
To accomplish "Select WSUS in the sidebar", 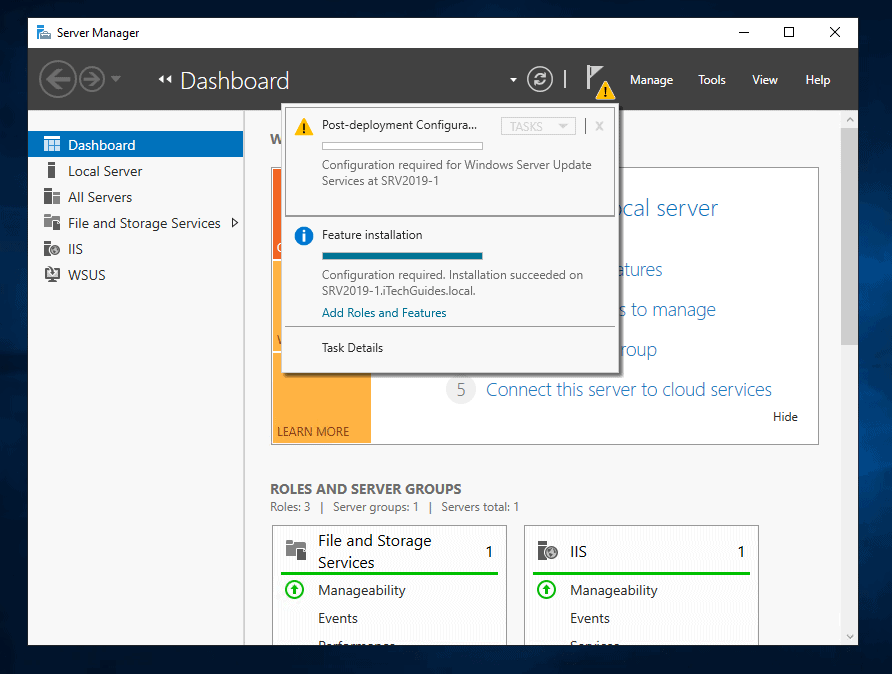I will pyautogui.click(x=76, y=275).
